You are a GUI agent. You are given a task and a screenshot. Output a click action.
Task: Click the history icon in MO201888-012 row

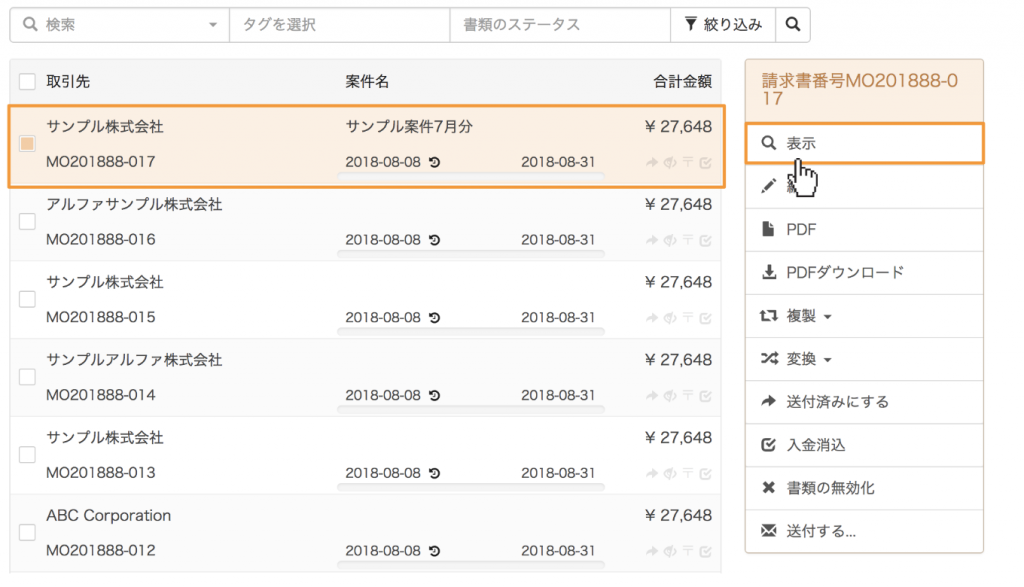coord(435,551)
